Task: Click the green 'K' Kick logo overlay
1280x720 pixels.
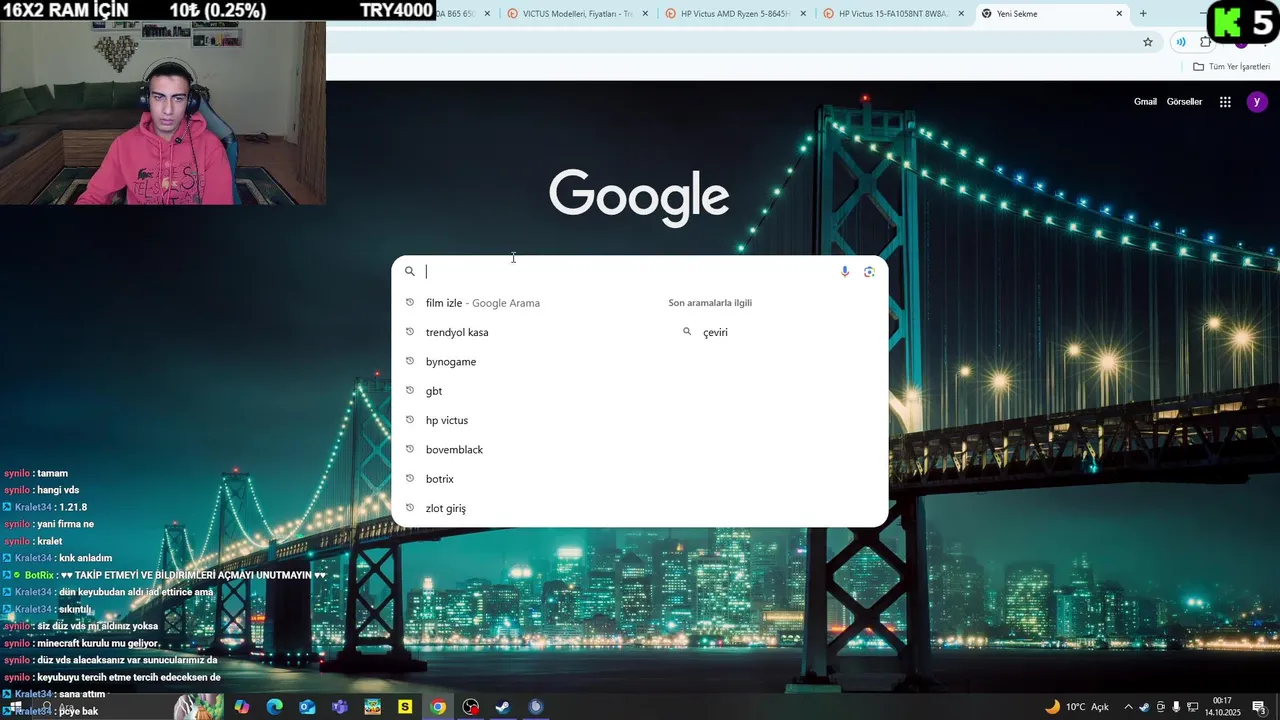Action: click(1226, 21)
